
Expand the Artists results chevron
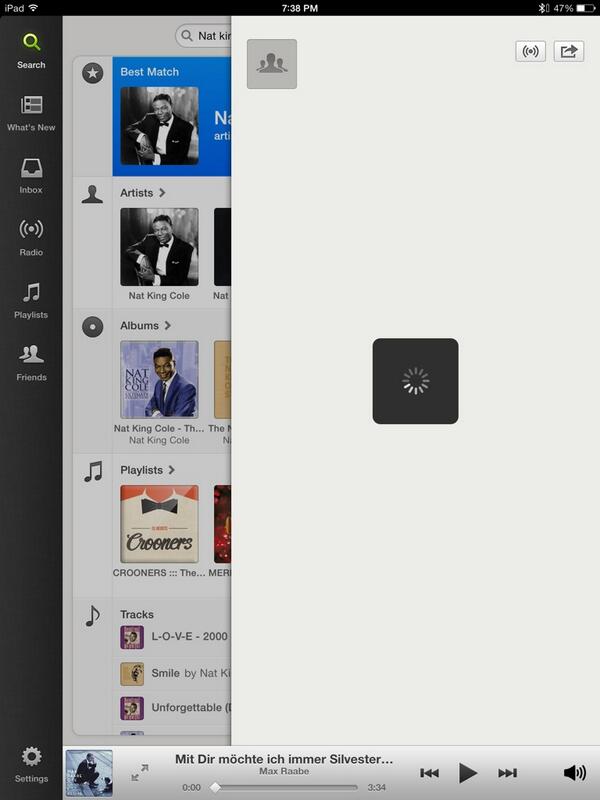pos(162,193)
